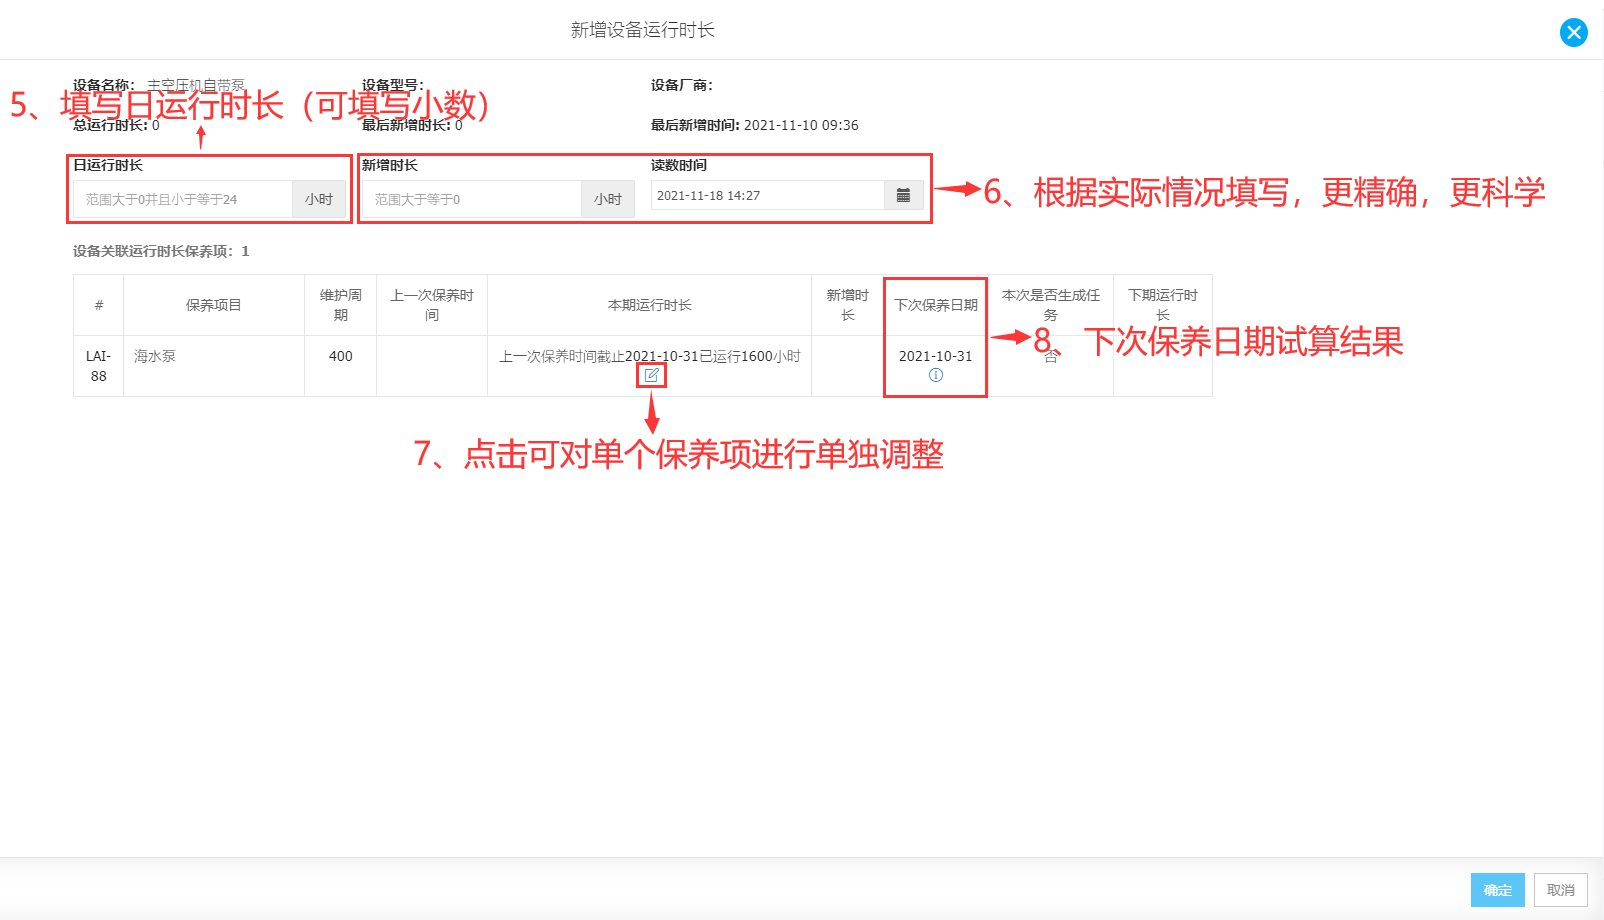1604x920 pixels.
Task: Click the 最后新增时间 value 2021-11-10 09:36
Action: (x=801, y=125)
